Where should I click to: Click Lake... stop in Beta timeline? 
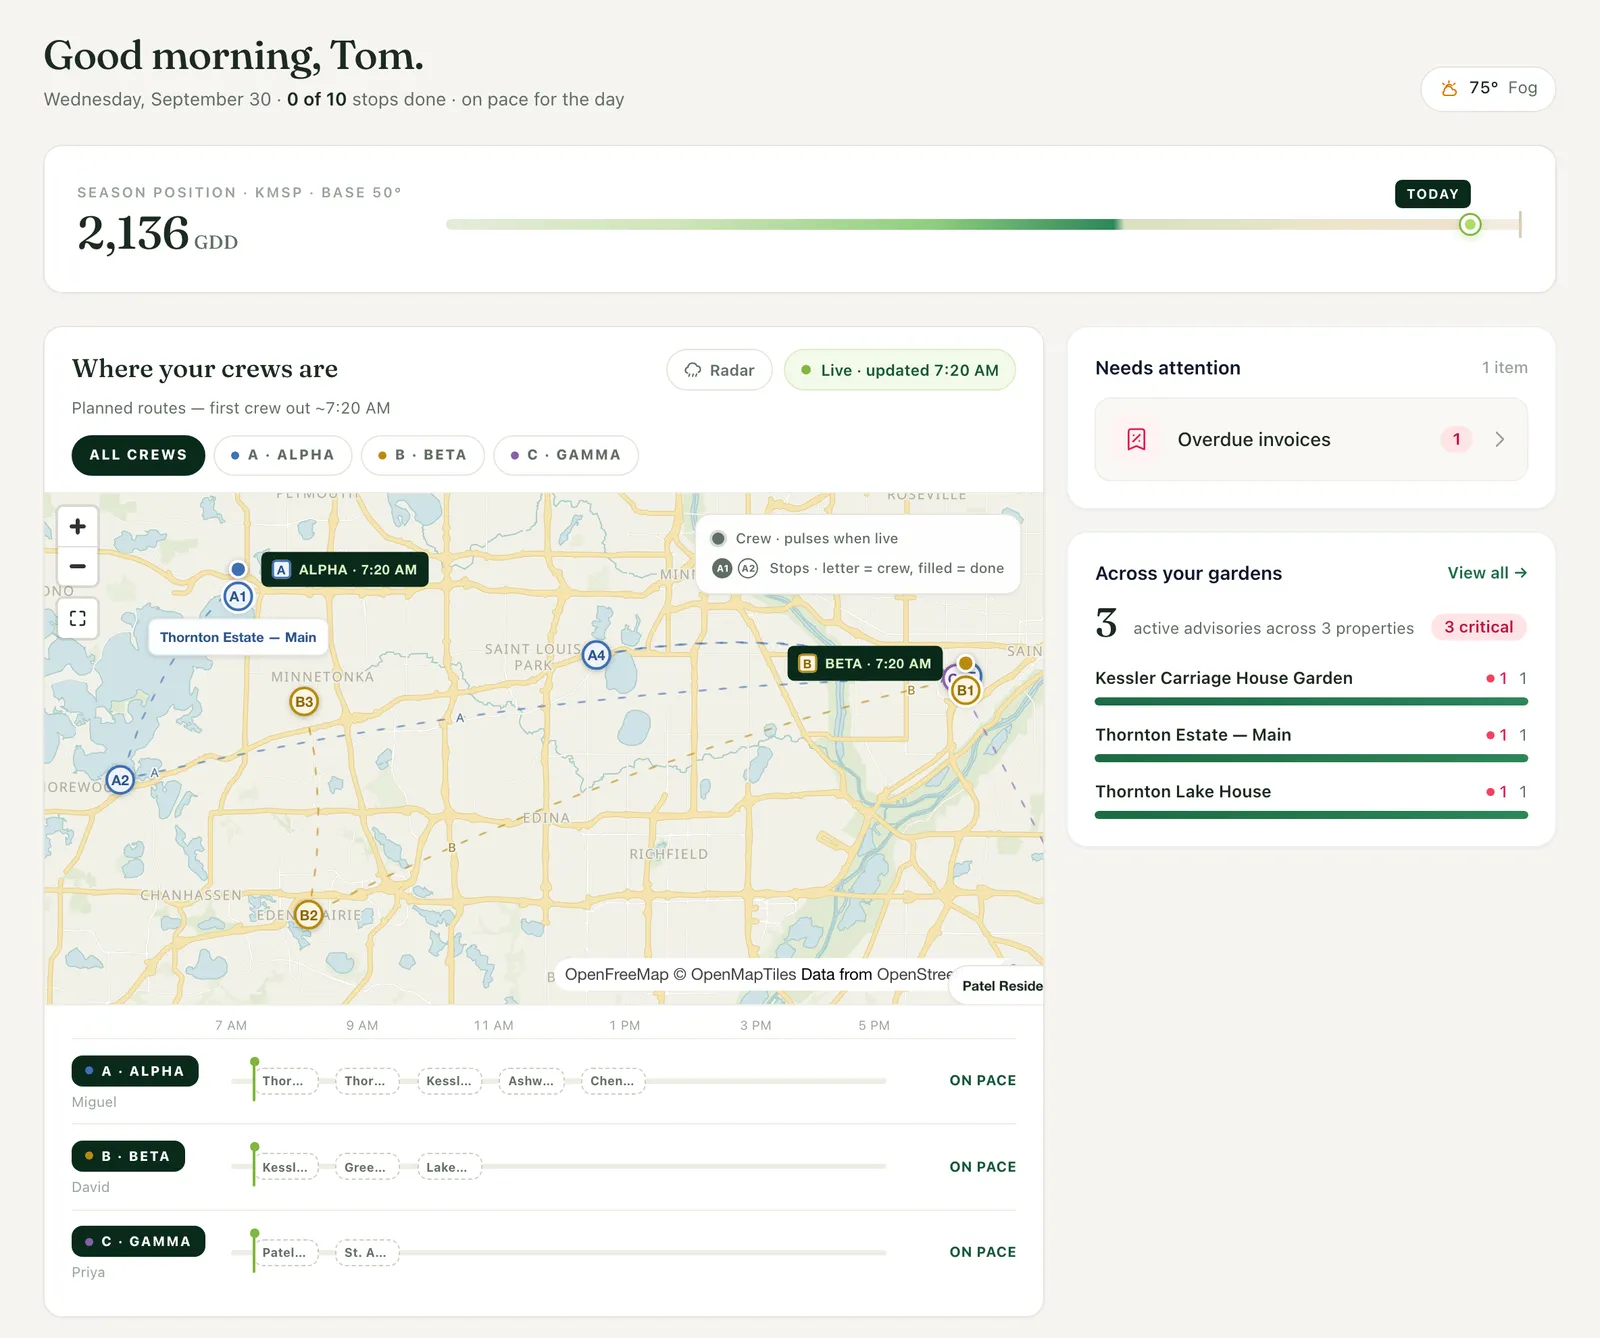point(448,1167)
